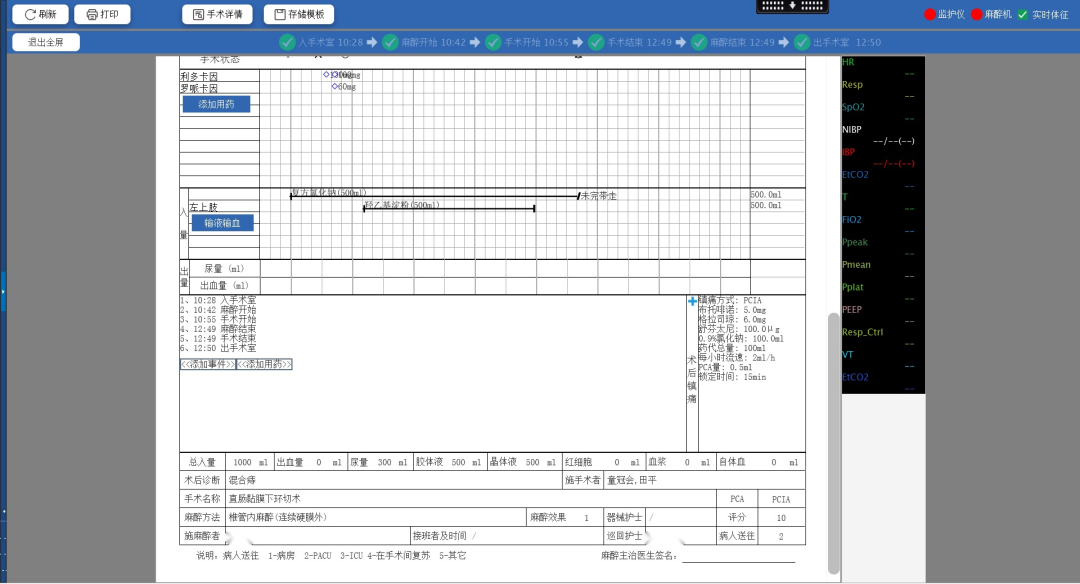
Task: Expand the top-center collapsed dropdown handle
Action: [792, 6]
